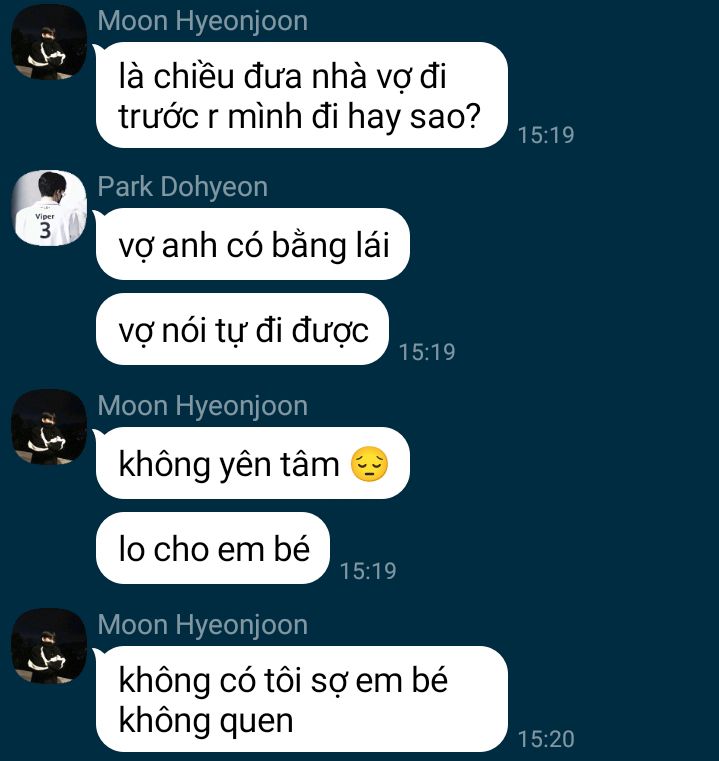Tap the bubble 'vợ nói tự đi được'
719x761 pixels.
pos(242,329)
